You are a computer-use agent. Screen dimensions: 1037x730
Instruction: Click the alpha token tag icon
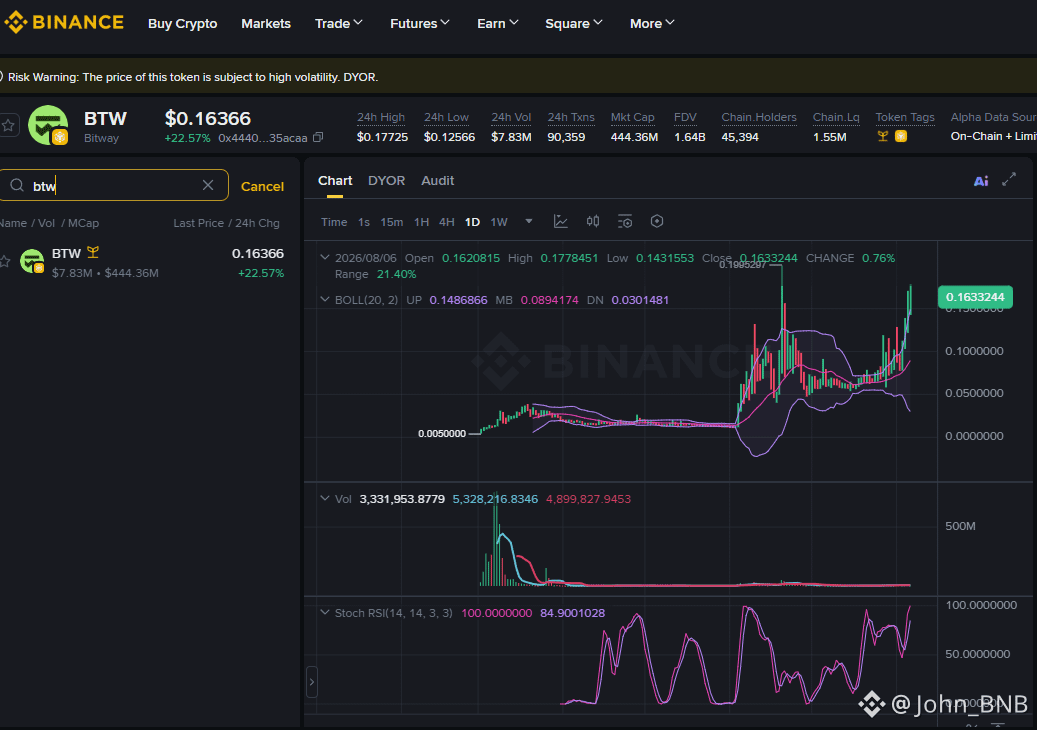[883, 136]
